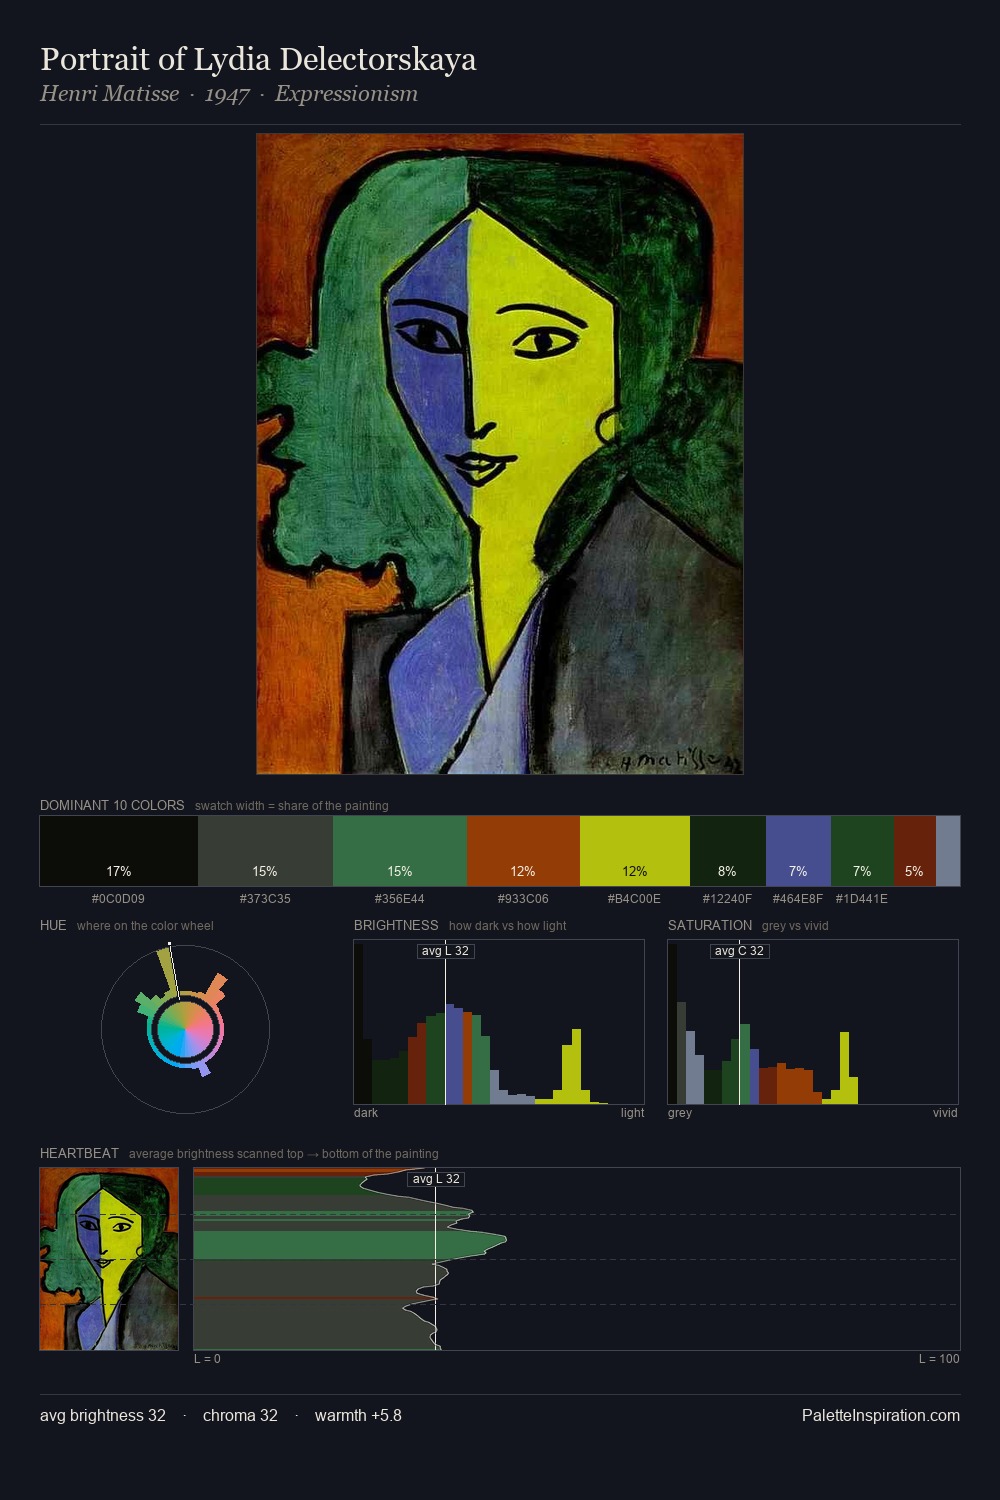
Task: Click the yellow bar in saturation histogram
Action: click(846, 1068)
